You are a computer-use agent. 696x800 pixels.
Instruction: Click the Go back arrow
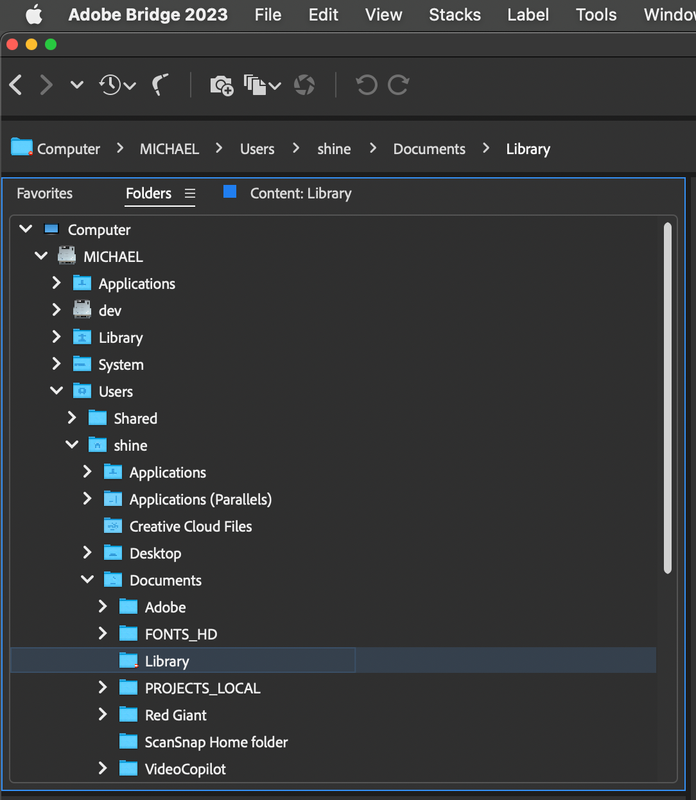16,85
